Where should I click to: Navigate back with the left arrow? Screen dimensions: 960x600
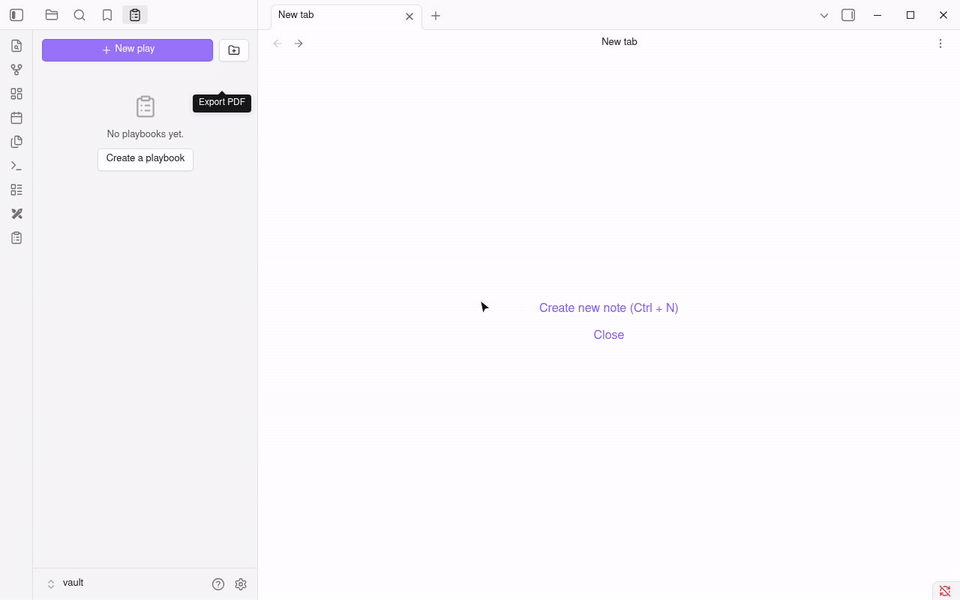[x=277, y=43]
